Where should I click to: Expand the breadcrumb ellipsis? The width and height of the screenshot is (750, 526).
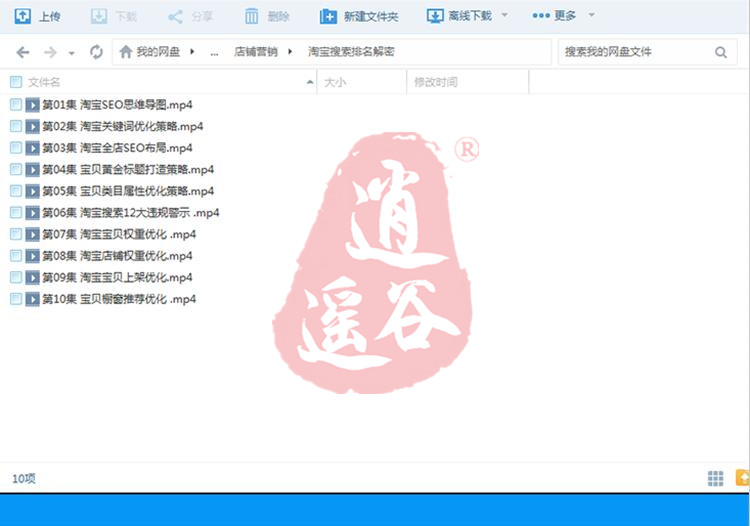click(214, 53)
